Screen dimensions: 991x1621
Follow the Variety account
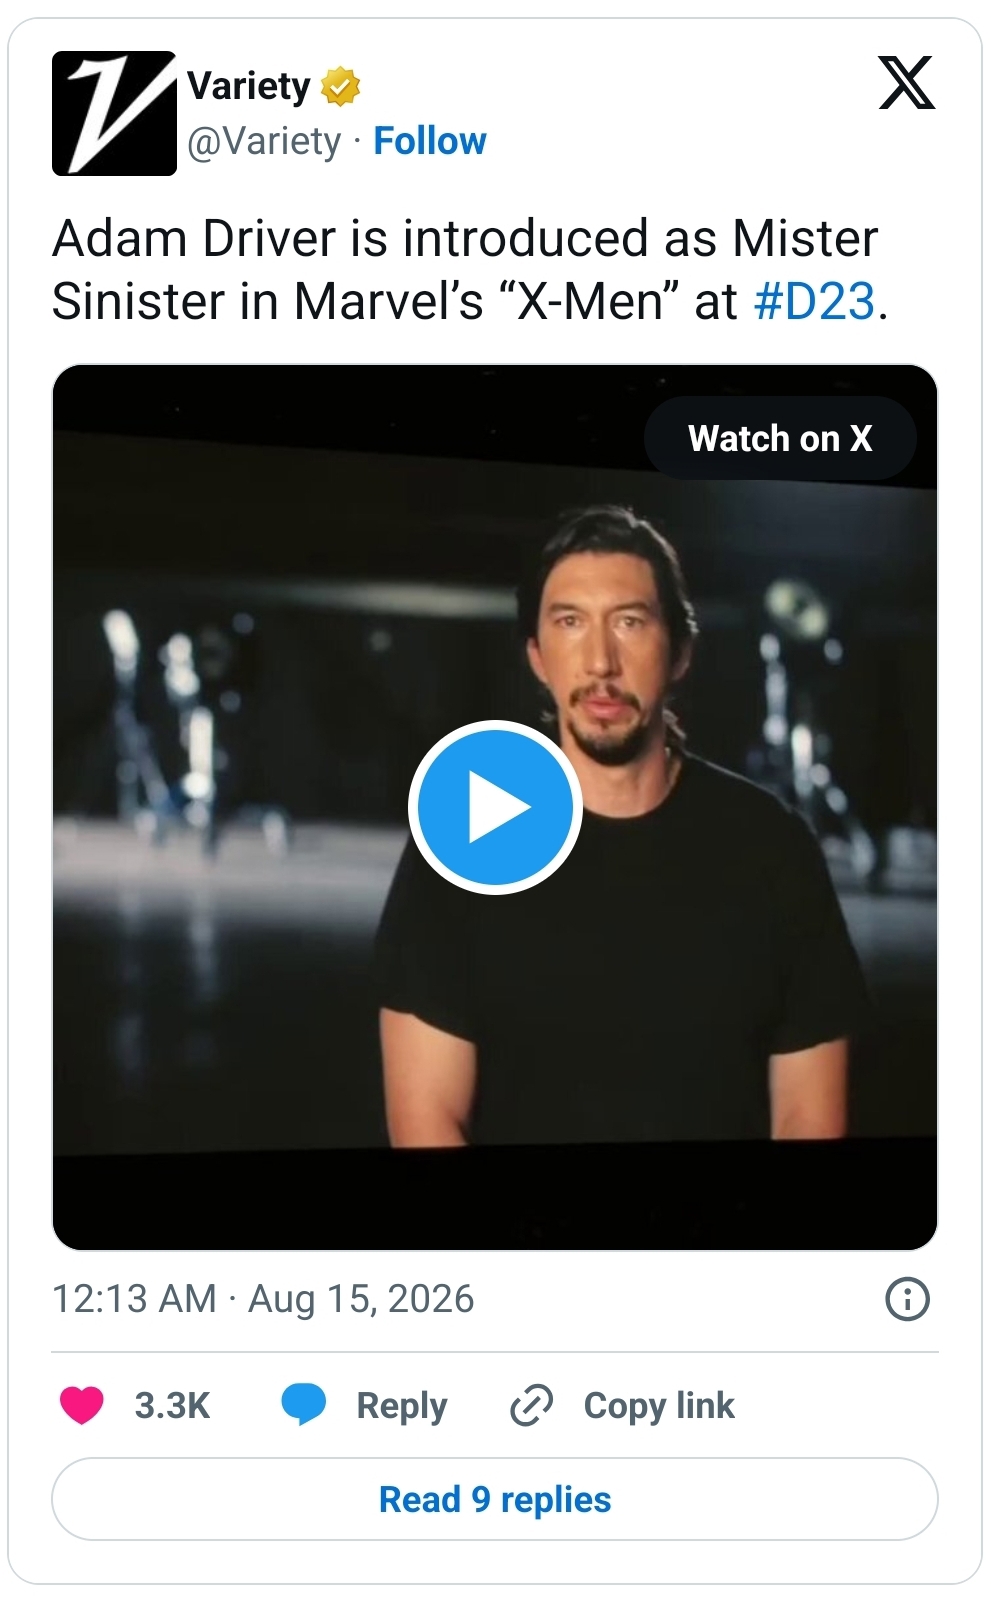[x=430, y=141]
